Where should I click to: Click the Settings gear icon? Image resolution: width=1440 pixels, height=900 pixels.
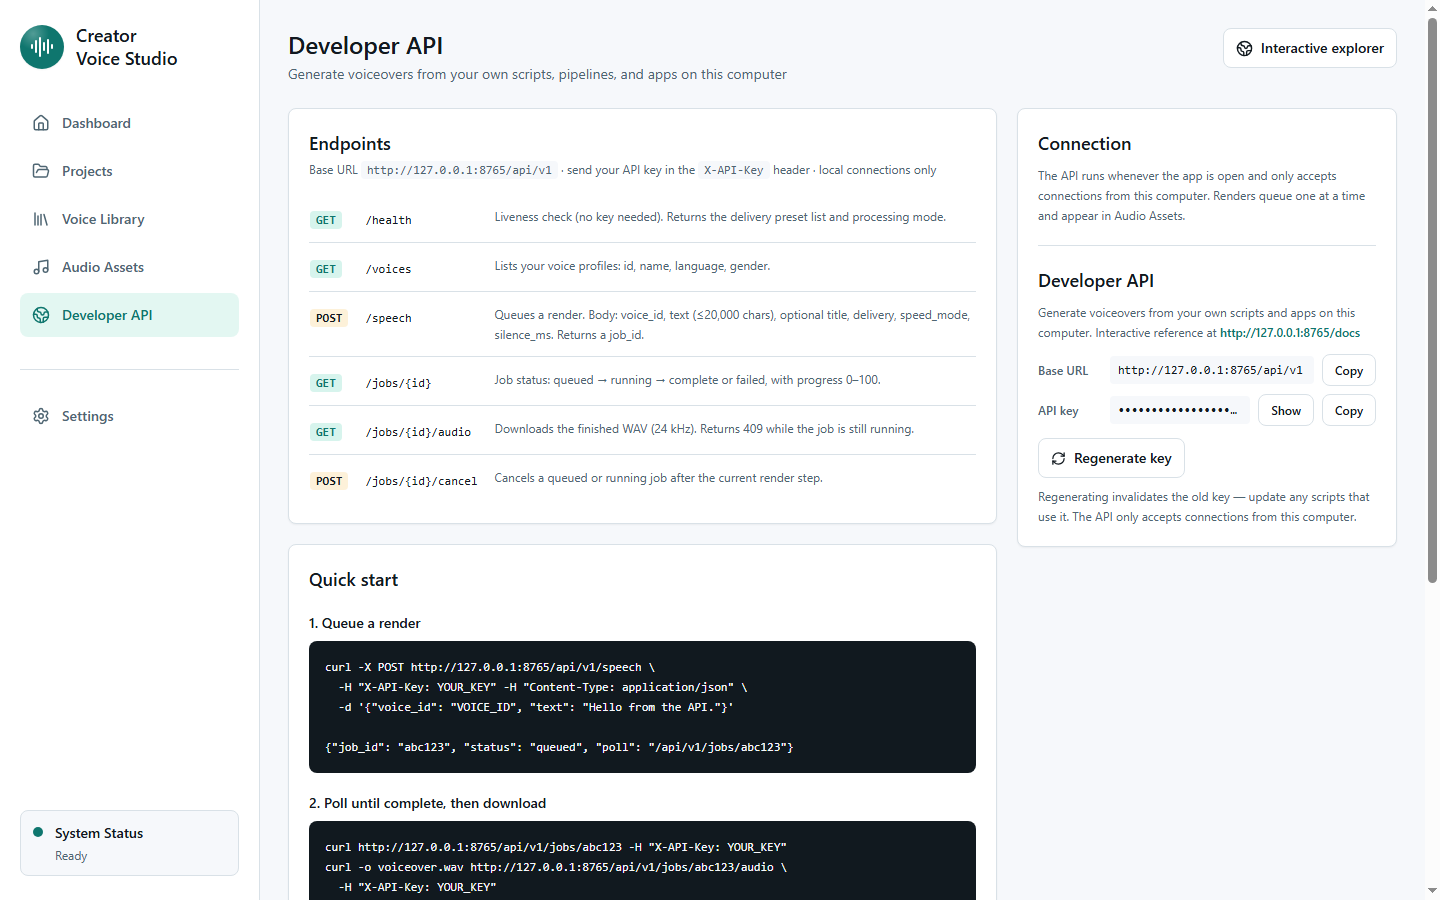point(41,416)
